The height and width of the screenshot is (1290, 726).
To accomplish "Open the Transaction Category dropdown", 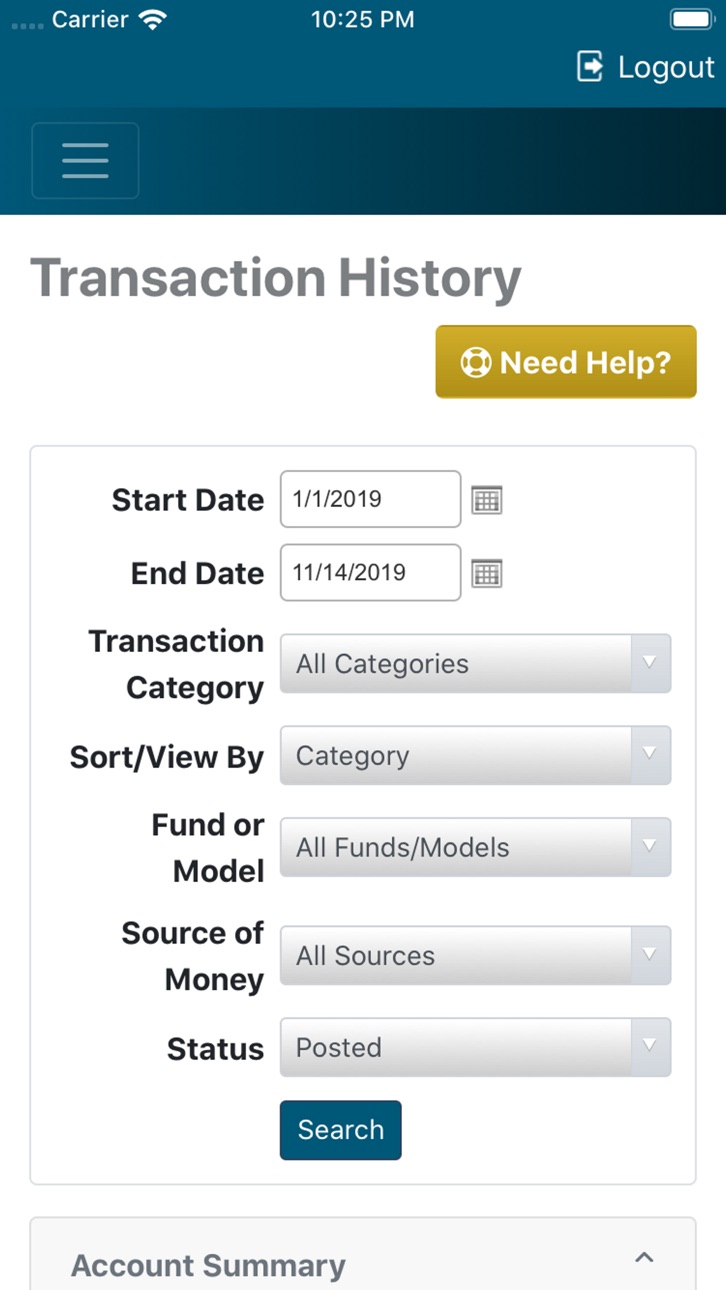I will pyautogui.click(x=475, y=664).
